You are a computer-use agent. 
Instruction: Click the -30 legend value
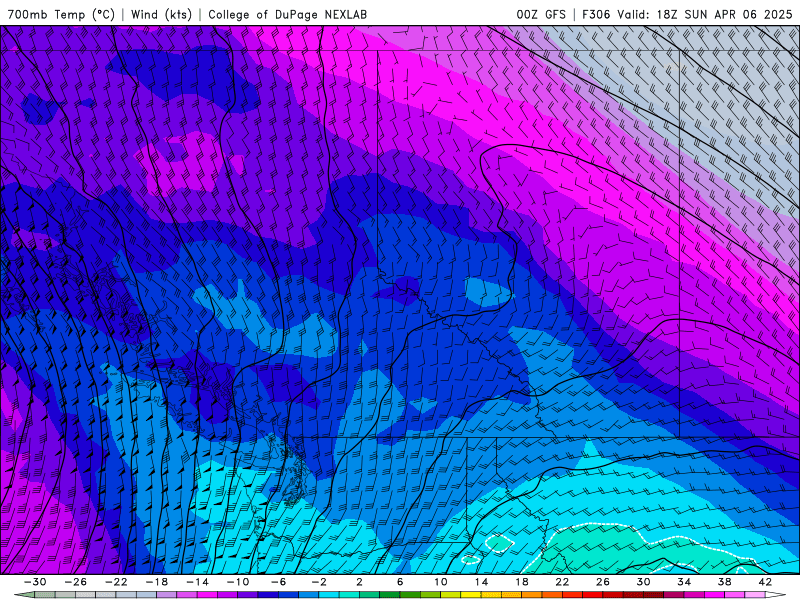[35, 582]
